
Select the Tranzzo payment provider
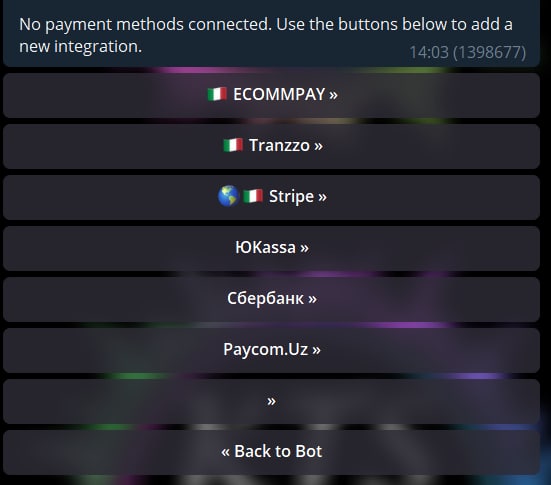click(x=271, y=146)
